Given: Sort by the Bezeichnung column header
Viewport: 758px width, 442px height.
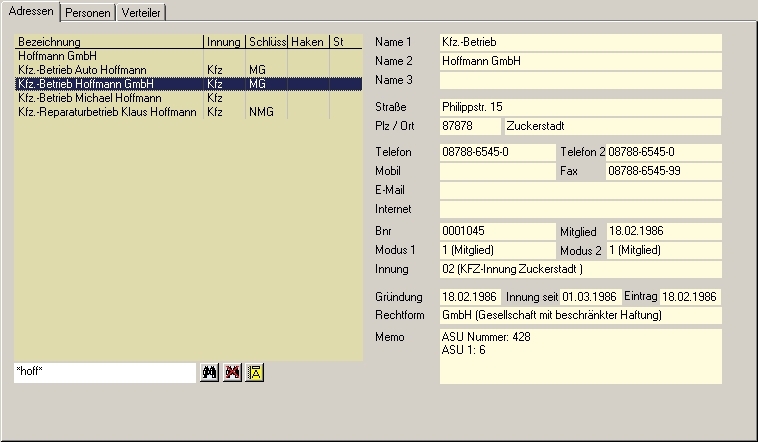Looking at the screenshot, I should pyautogui.click(x=108, y=42).
